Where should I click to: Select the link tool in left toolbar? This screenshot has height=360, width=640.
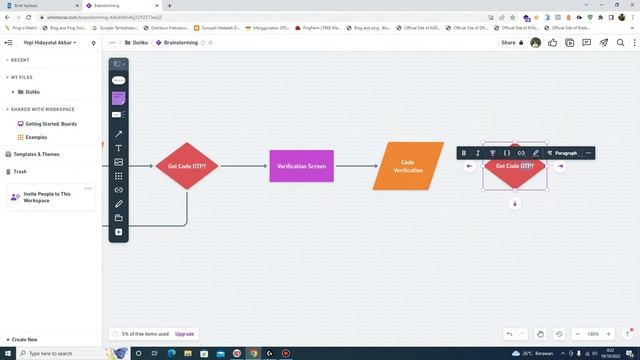[118, 190]
